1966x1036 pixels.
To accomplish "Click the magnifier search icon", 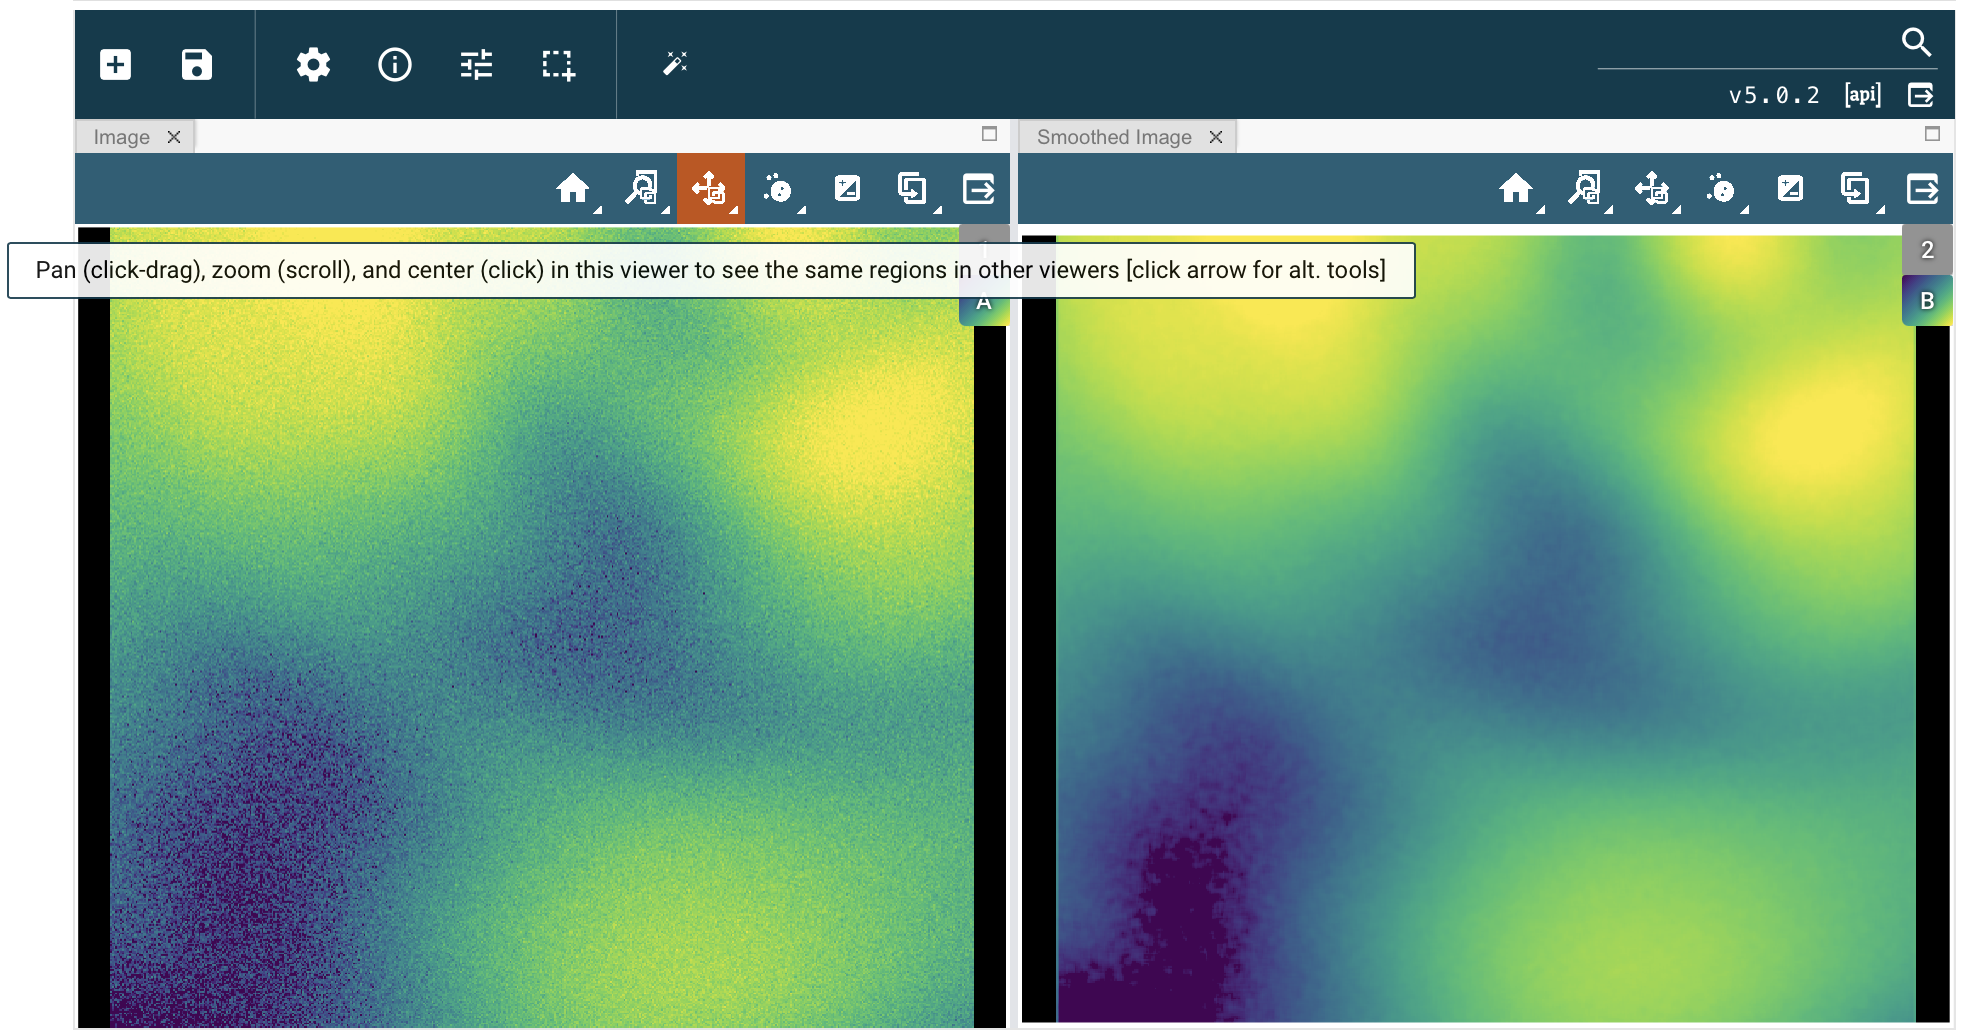I will pos(1916,42).
